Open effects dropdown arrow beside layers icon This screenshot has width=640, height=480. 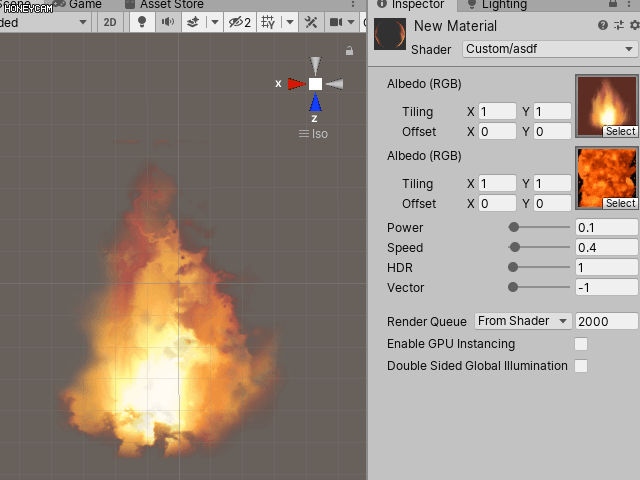click(215, 22)
